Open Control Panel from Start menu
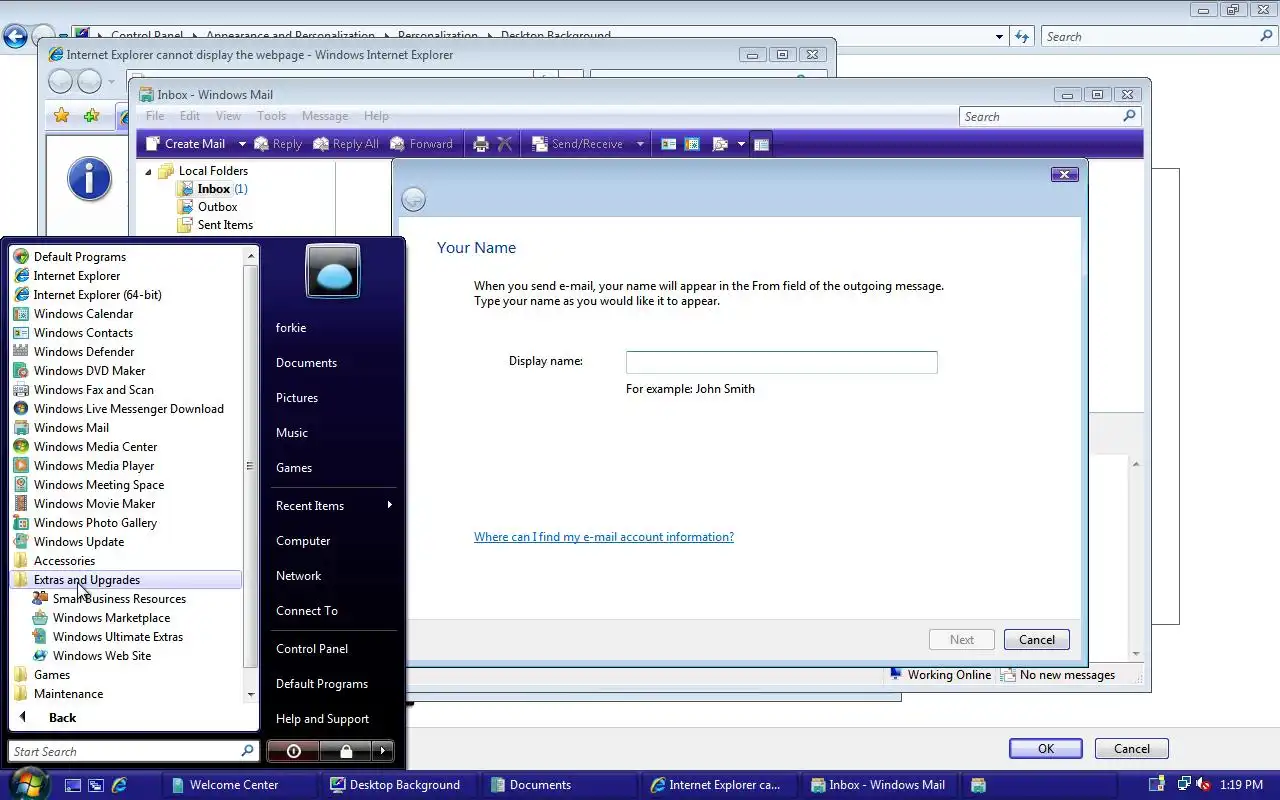Viewport: 1280px width, 800px height. pos(333,649)
